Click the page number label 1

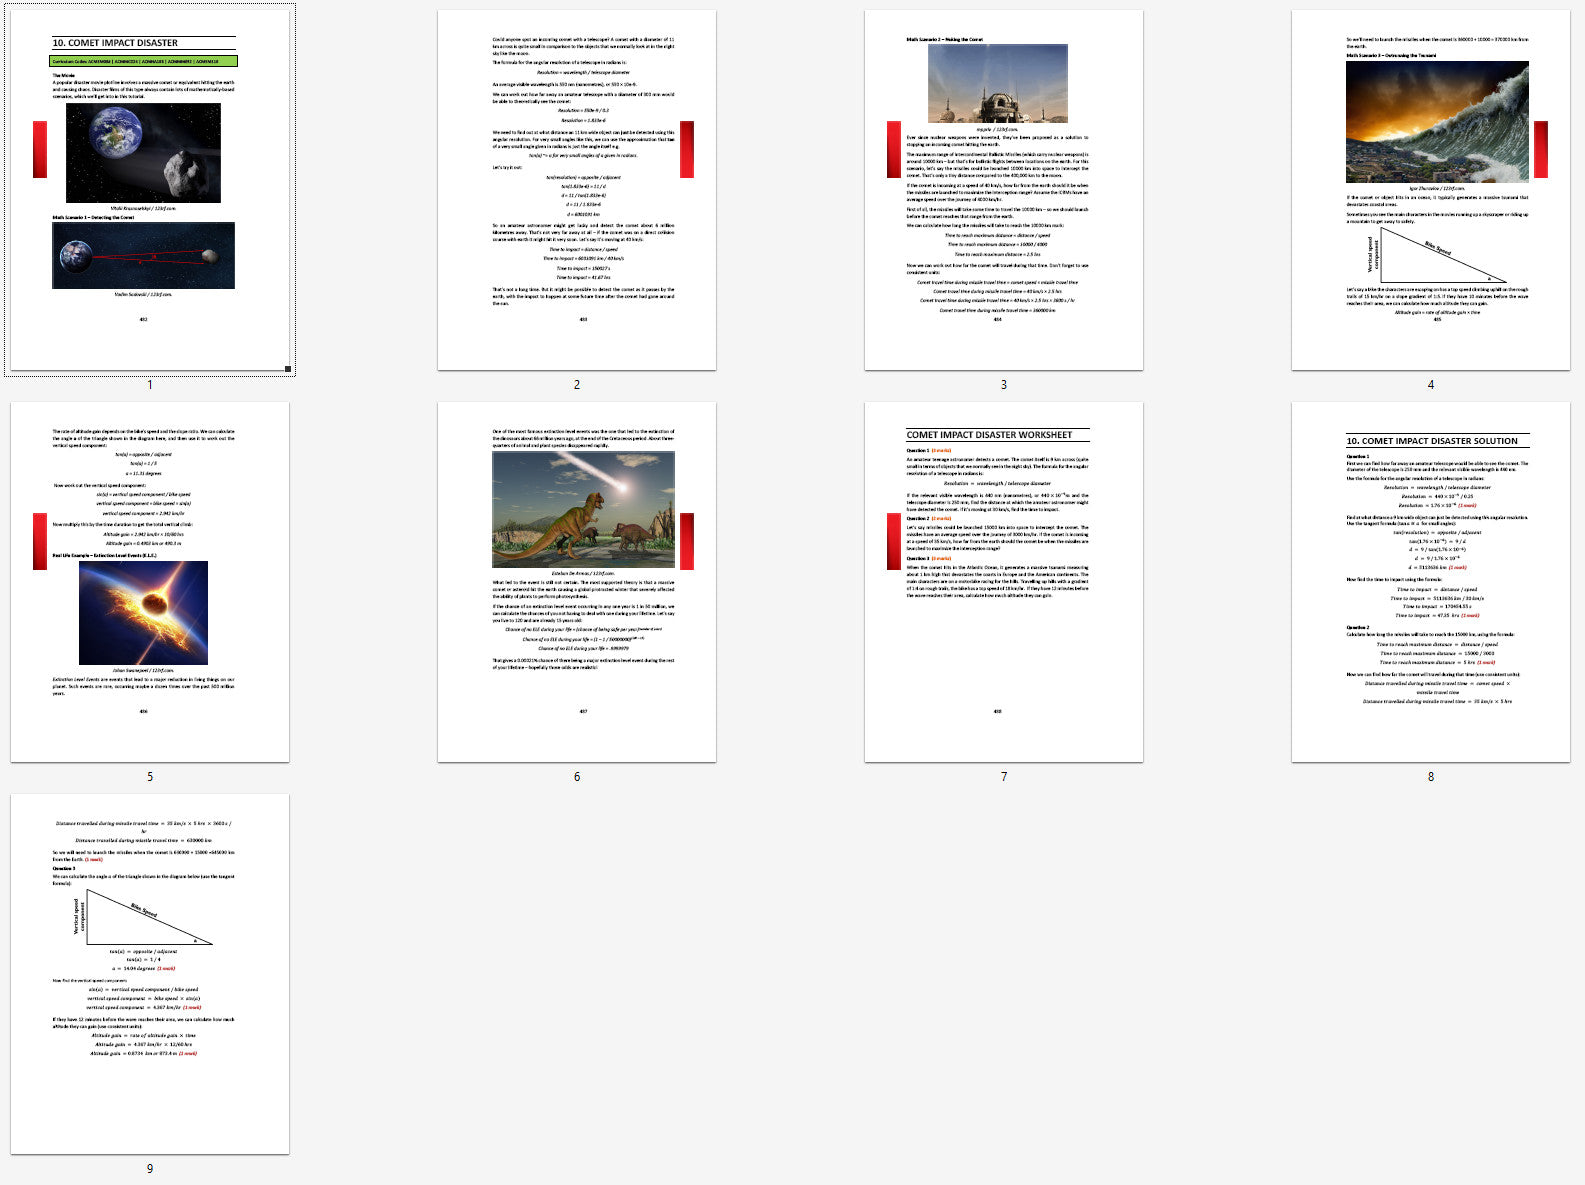coord(150,385)
